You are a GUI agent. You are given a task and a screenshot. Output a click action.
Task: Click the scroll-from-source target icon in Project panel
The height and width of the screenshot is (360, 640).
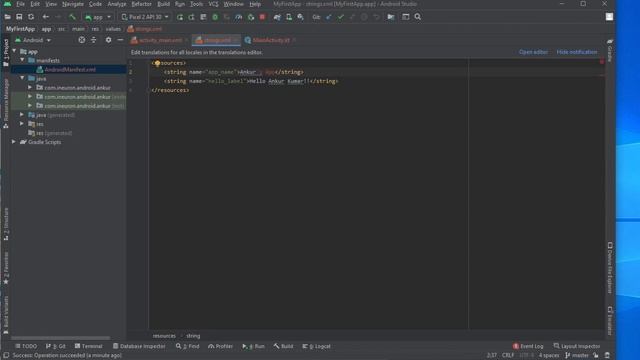(82, 40)
